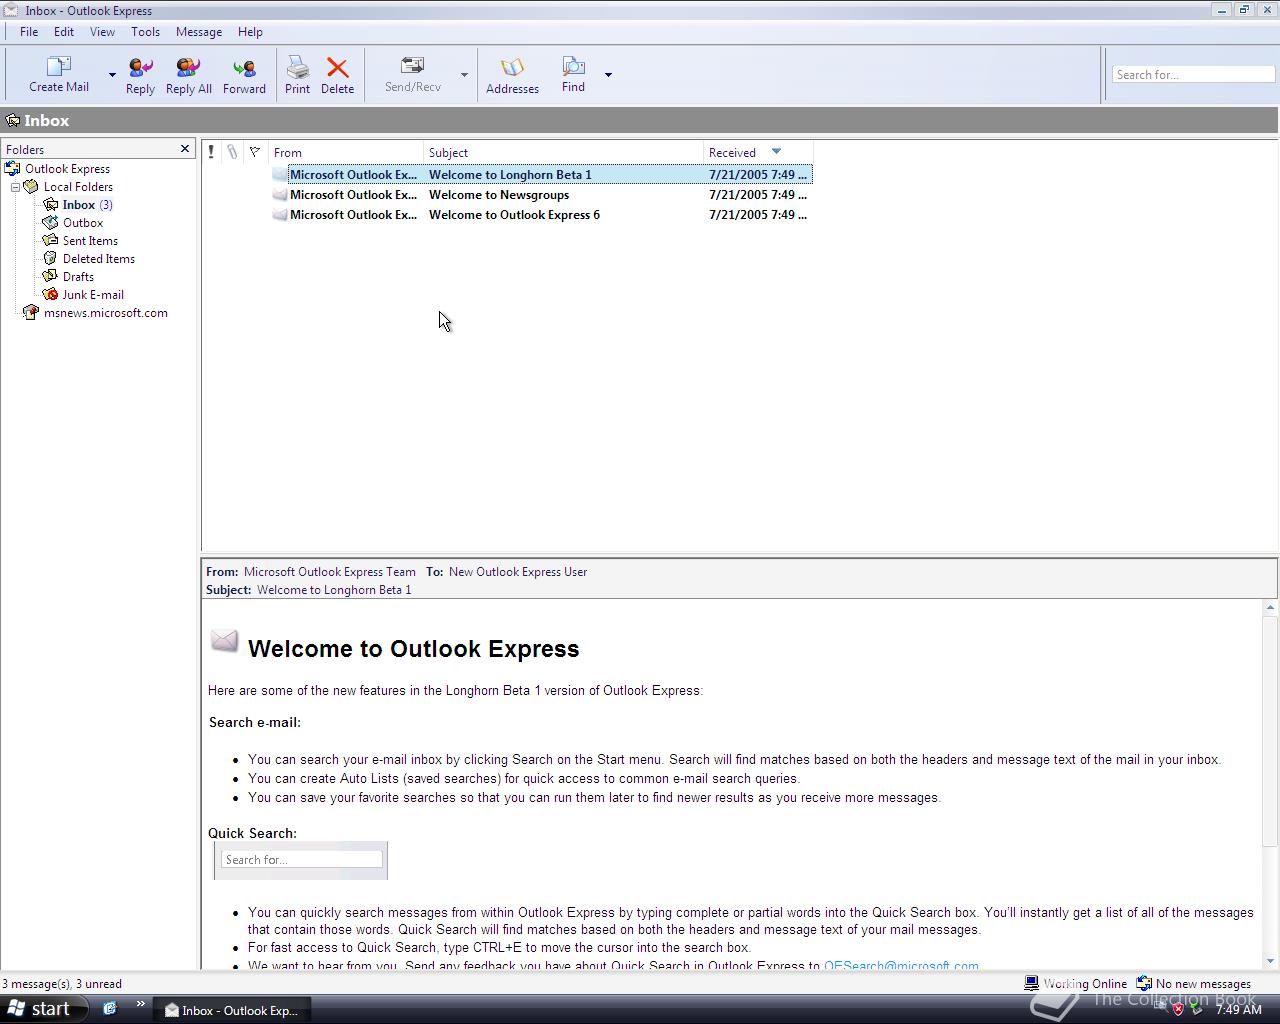The width and height of the screenshot is (1280, 1024).
Task: Select the Local Folders tree item
Action: pyautogui.click(x=78, y=187)
